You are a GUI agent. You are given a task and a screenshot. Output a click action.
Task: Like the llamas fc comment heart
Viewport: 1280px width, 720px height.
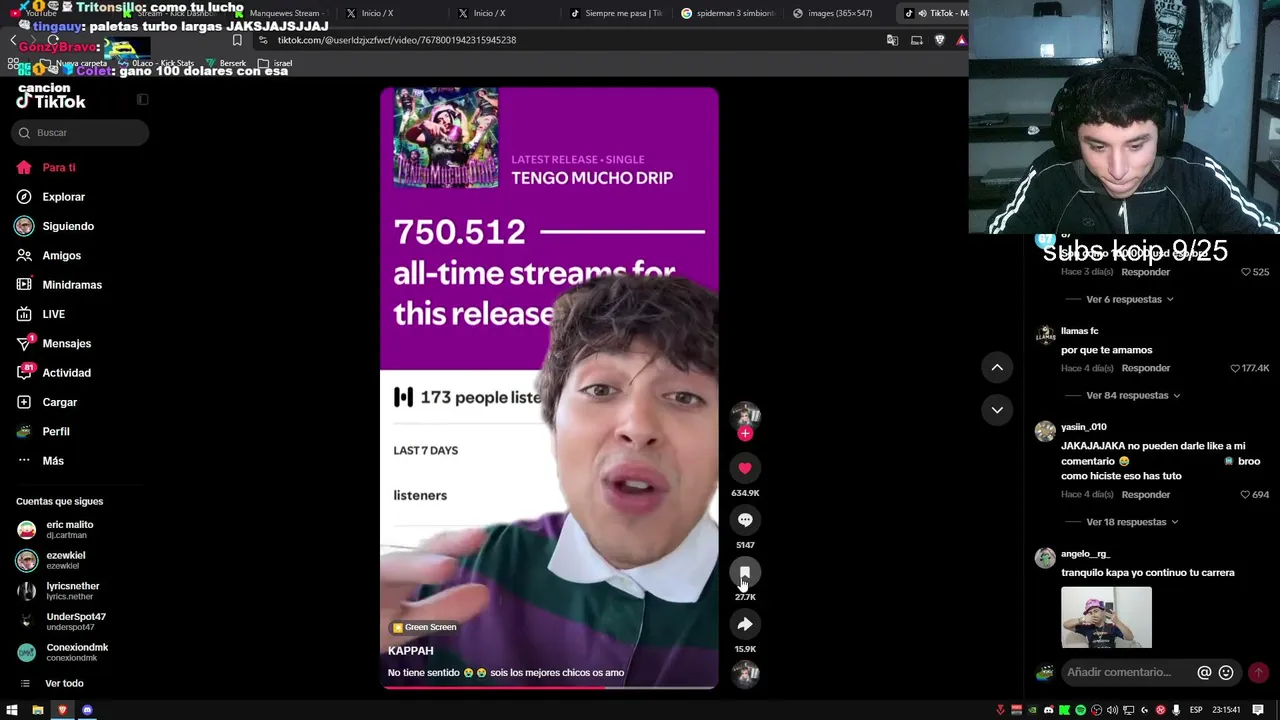coord(1235,368)
